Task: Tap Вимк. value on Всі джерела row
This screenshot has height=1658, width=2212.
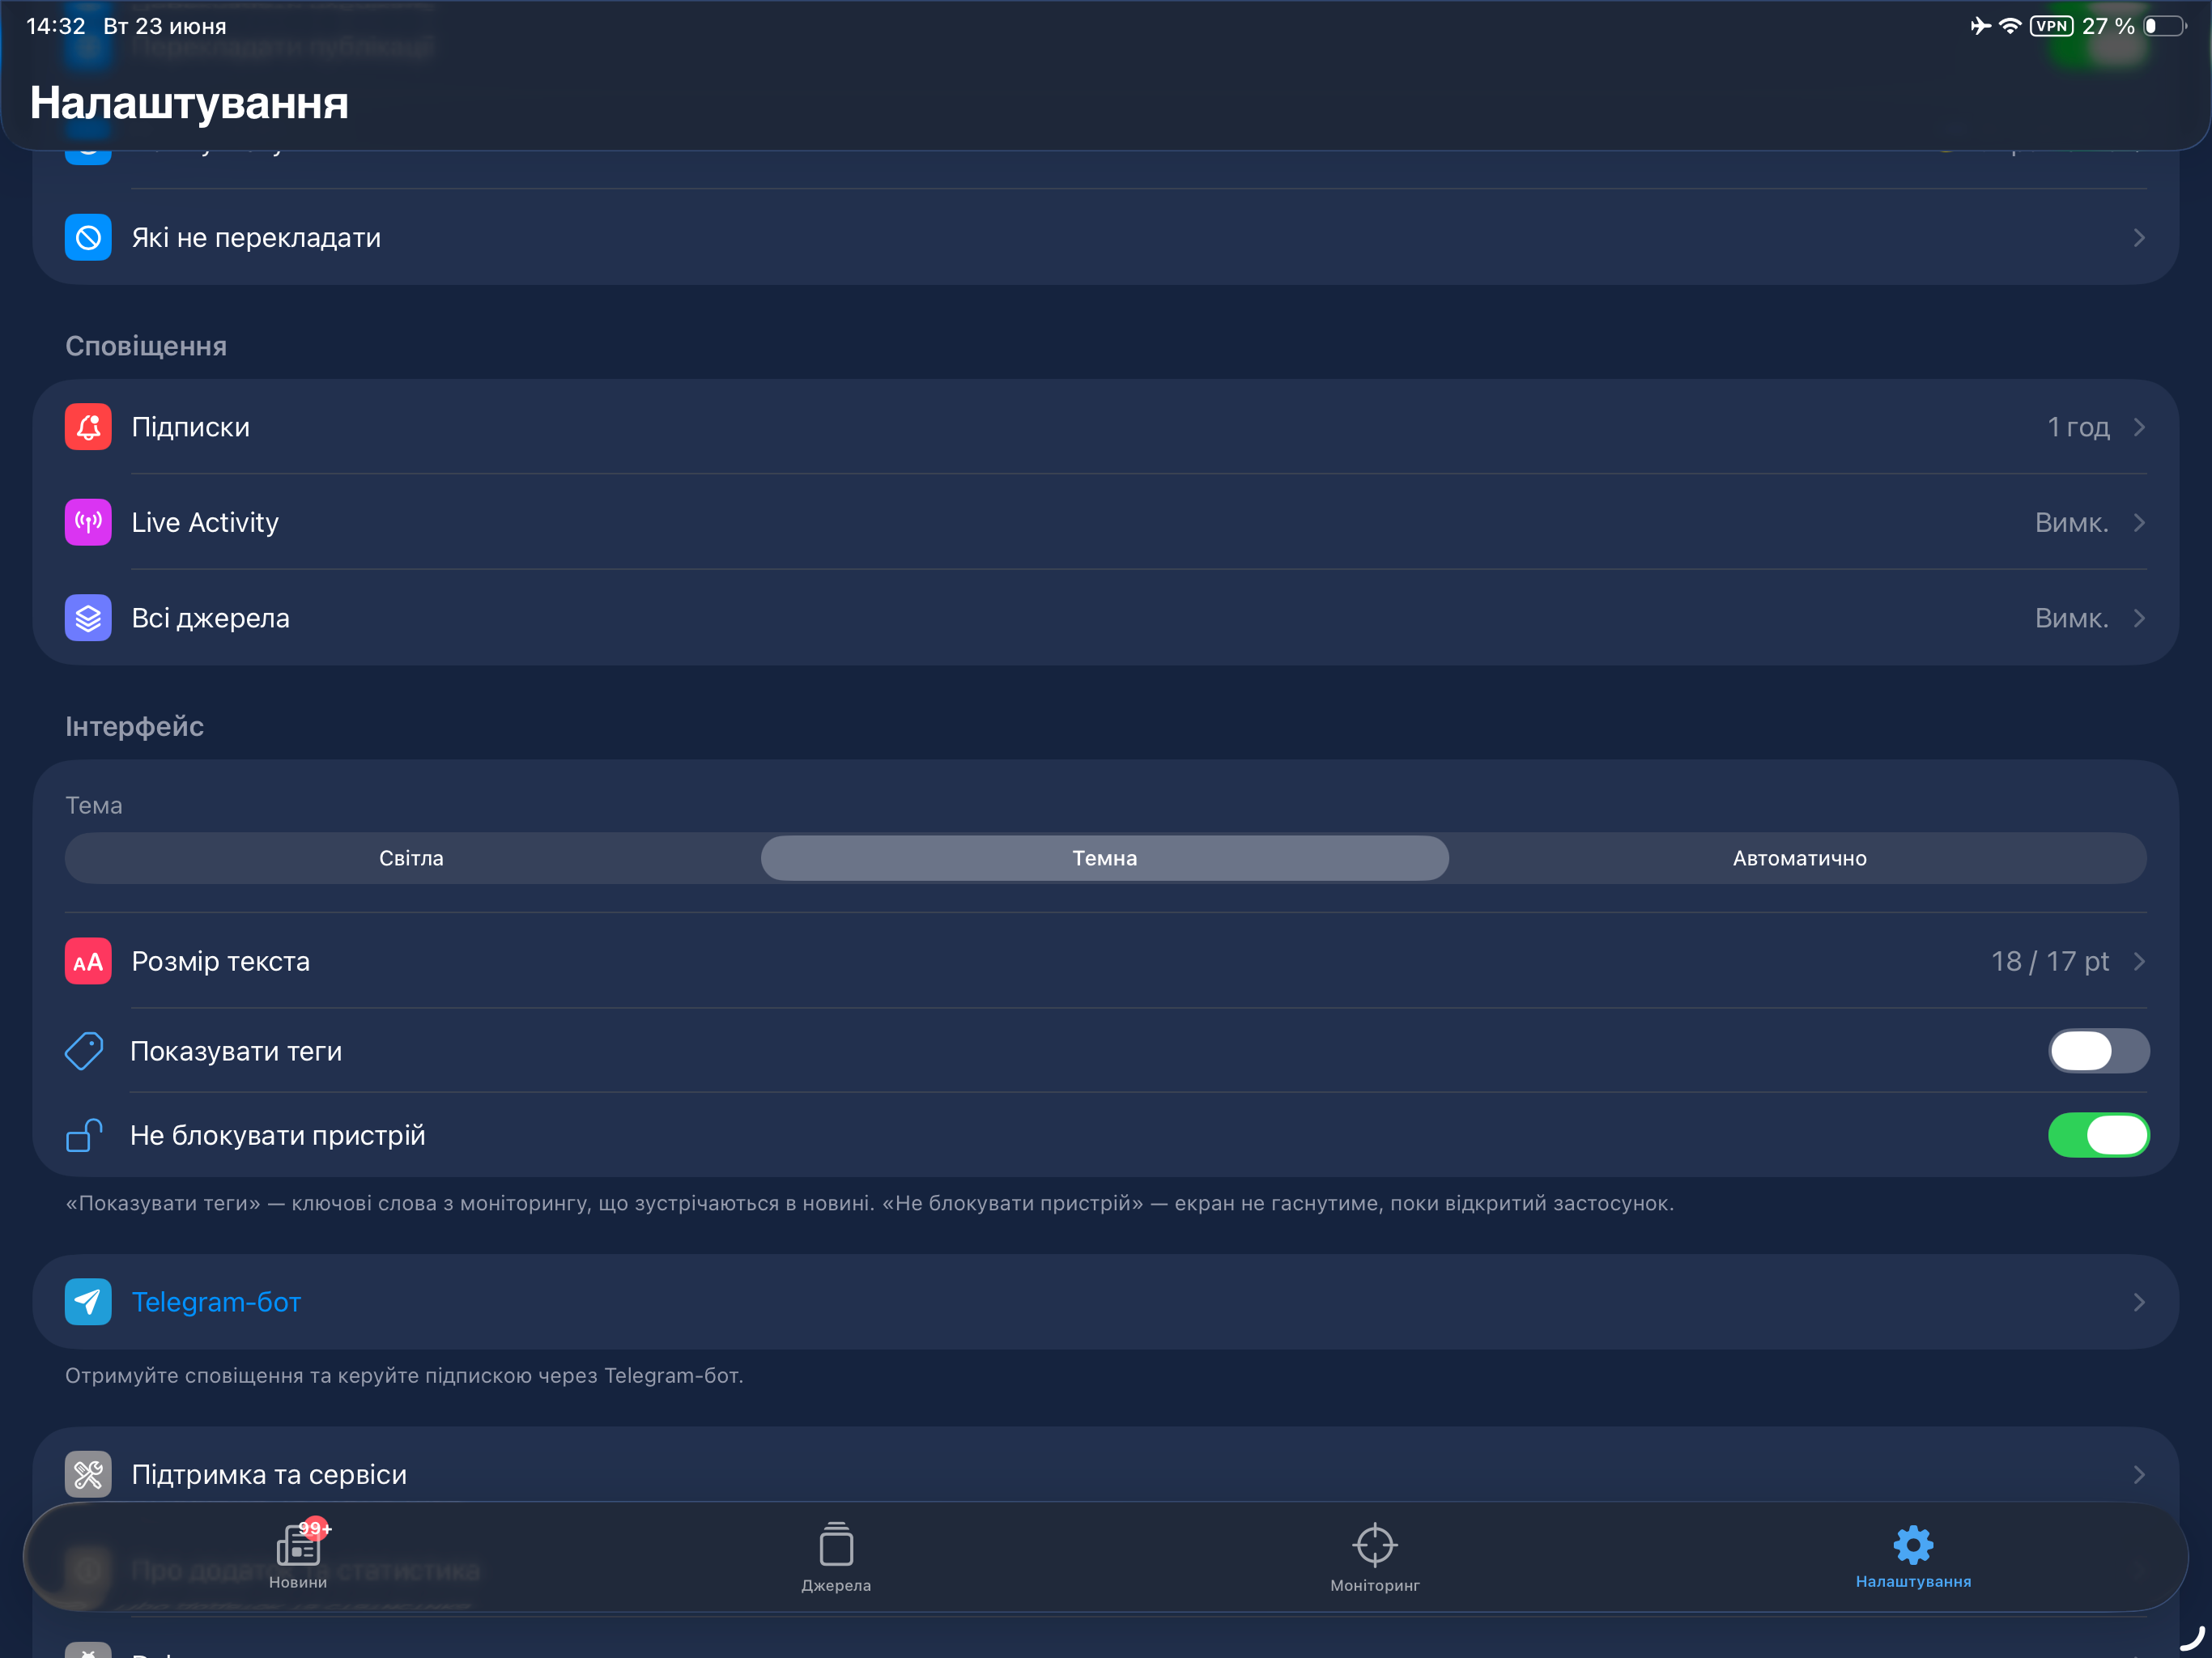Action: (x=2071, y=618)
